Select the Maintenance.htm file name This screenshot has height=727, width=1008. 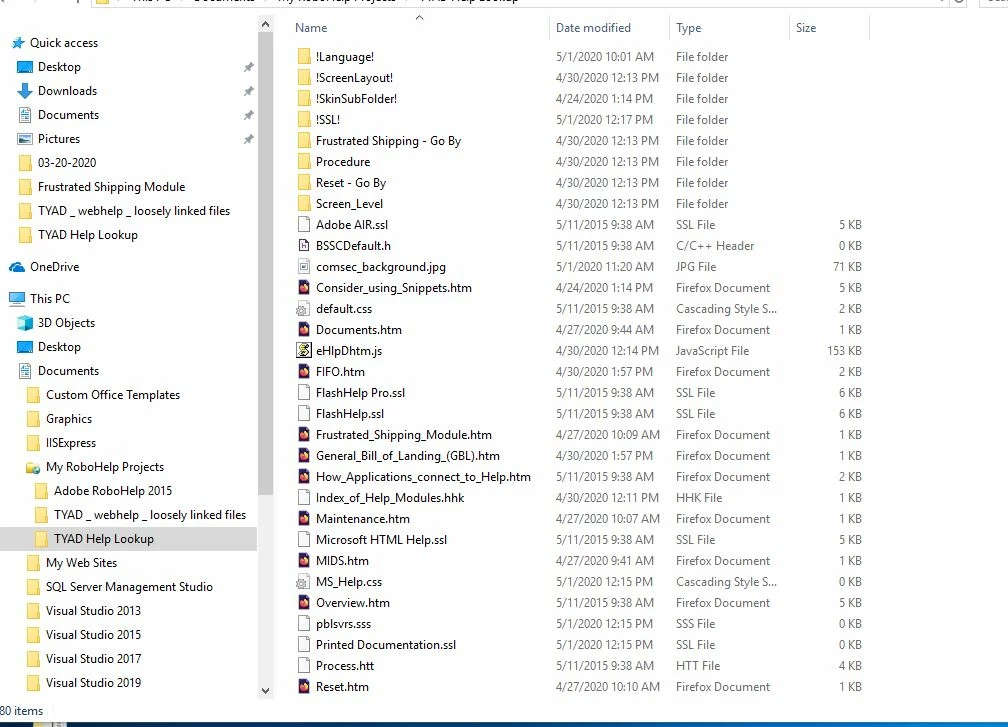coord(363,519)
